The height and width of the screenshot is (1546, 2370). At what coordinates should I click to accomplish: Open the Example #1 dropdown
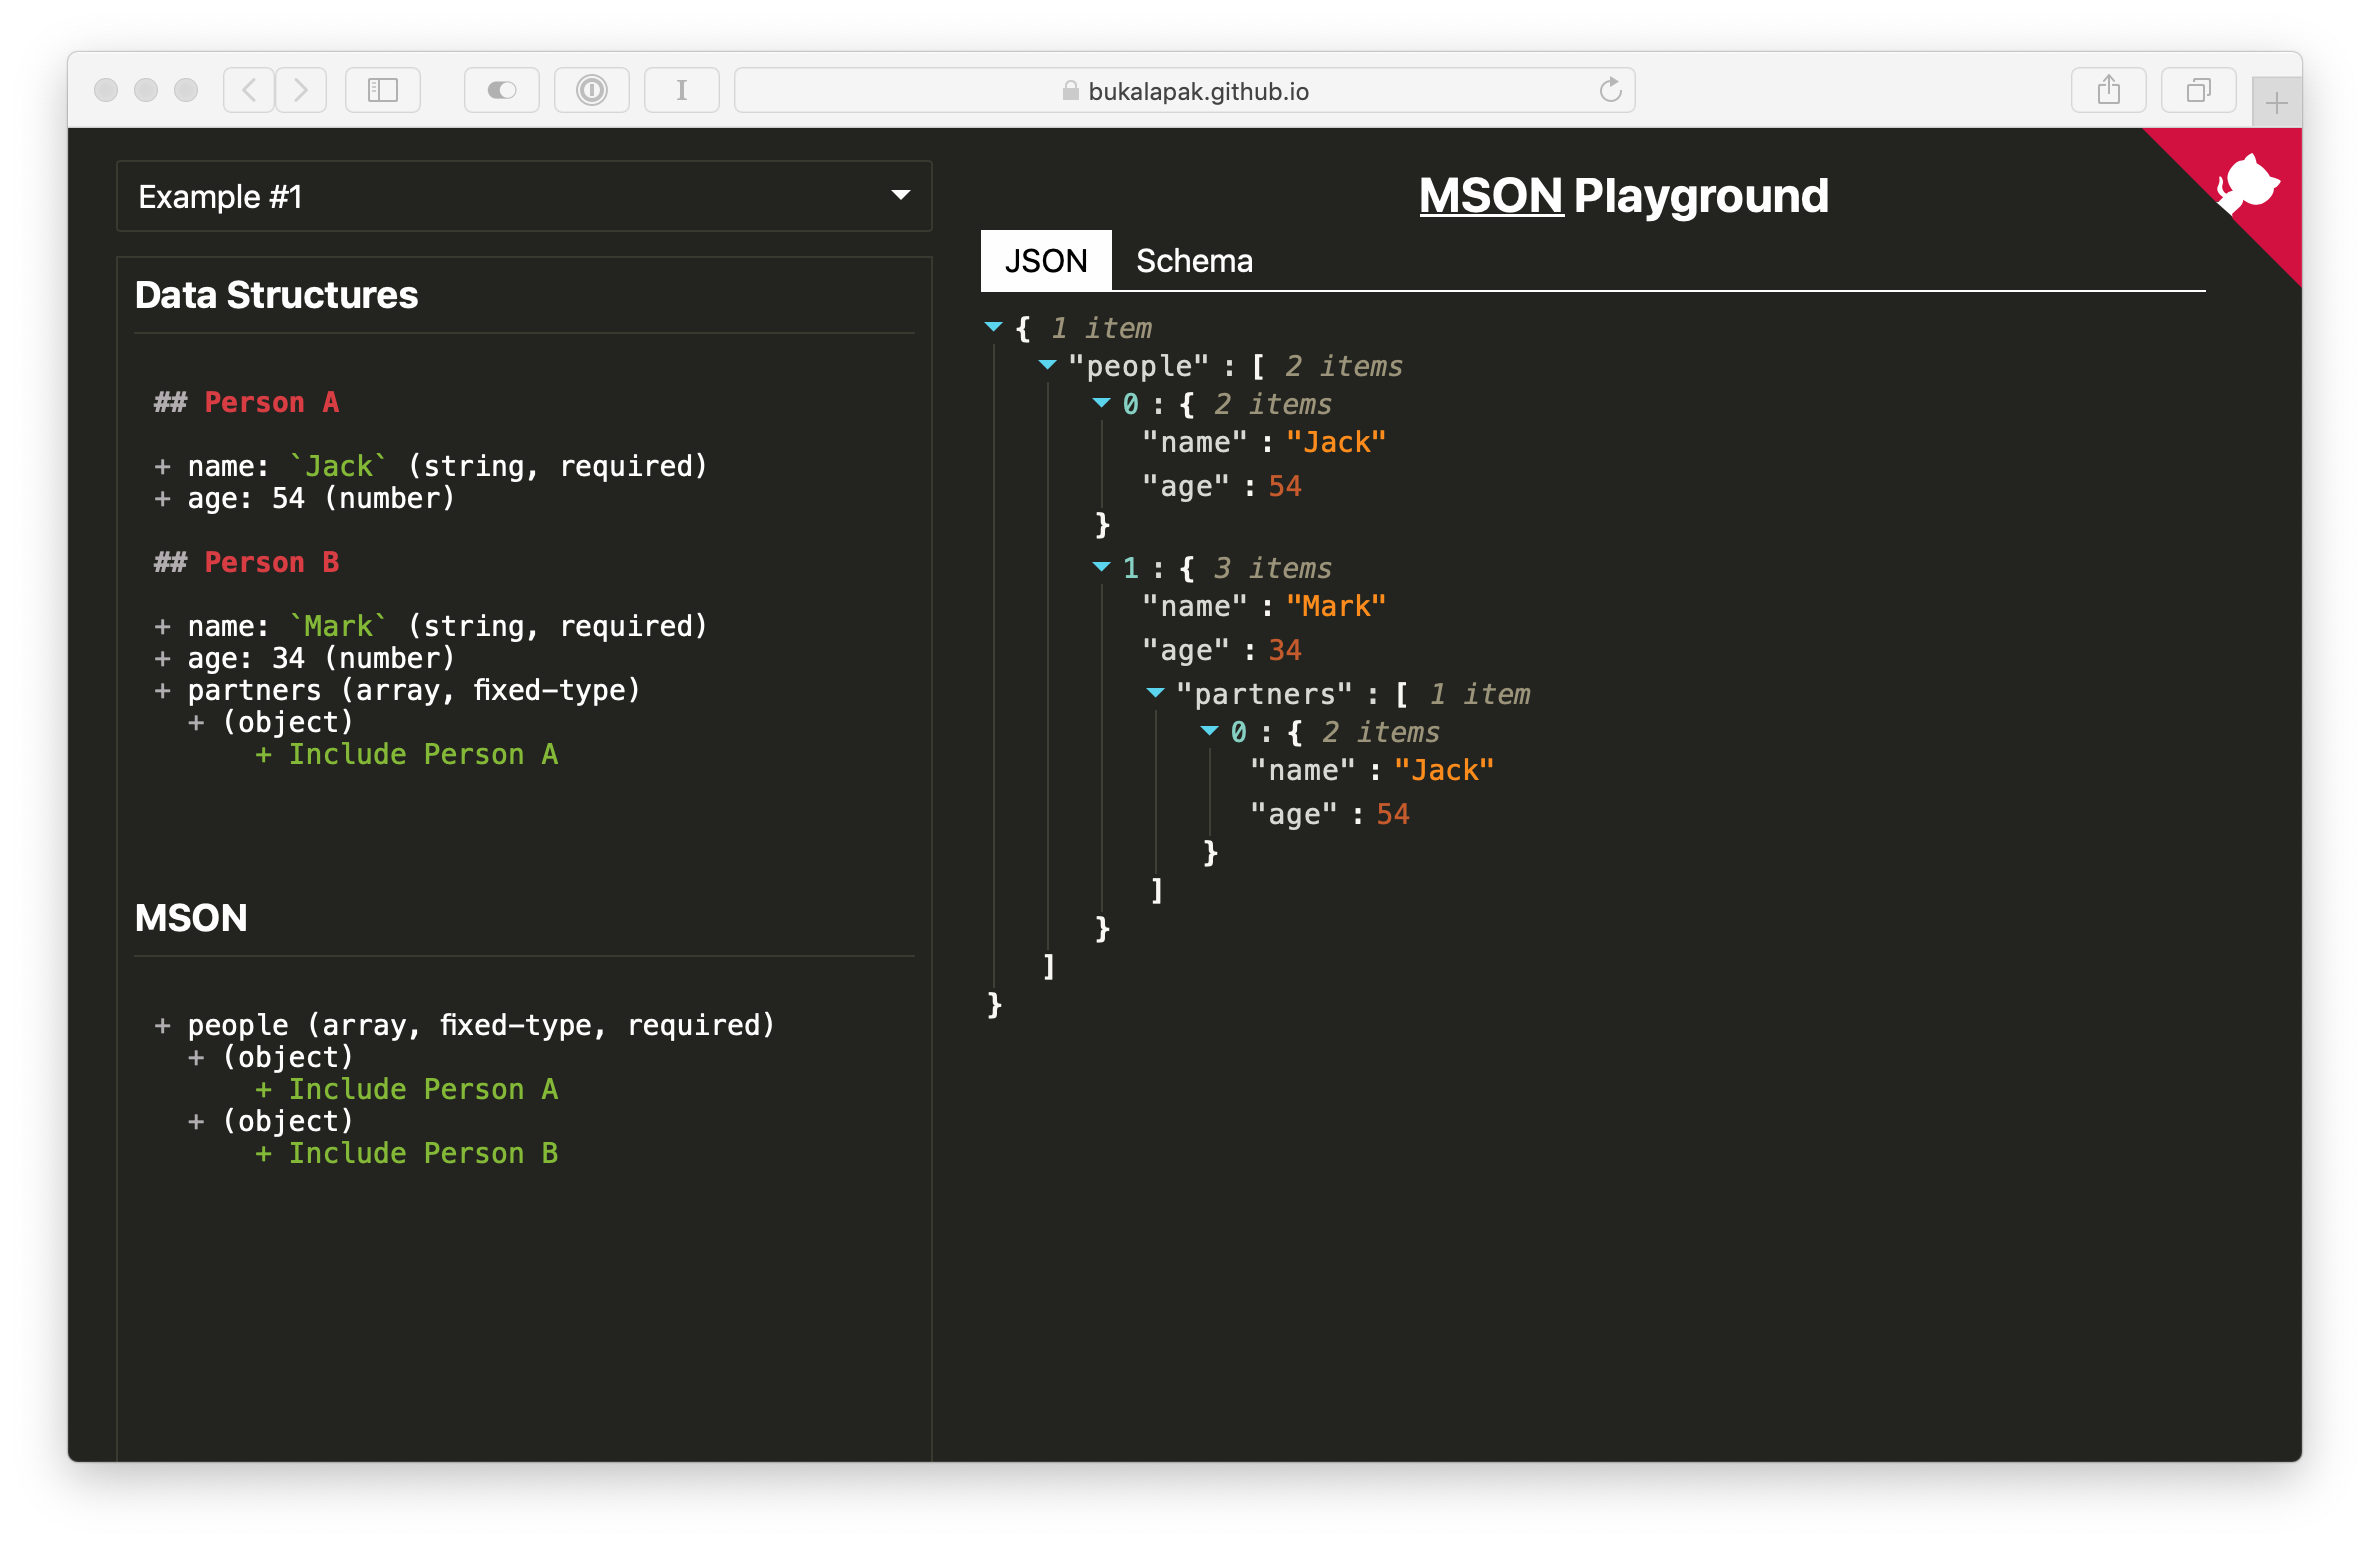point(524,197)
